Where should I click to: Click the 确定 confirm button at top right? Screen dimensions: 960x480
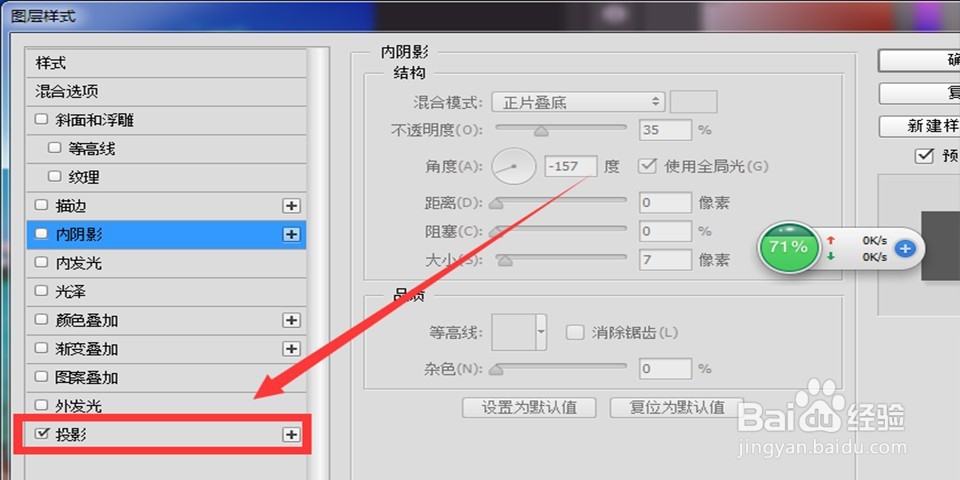click(919, 60)
